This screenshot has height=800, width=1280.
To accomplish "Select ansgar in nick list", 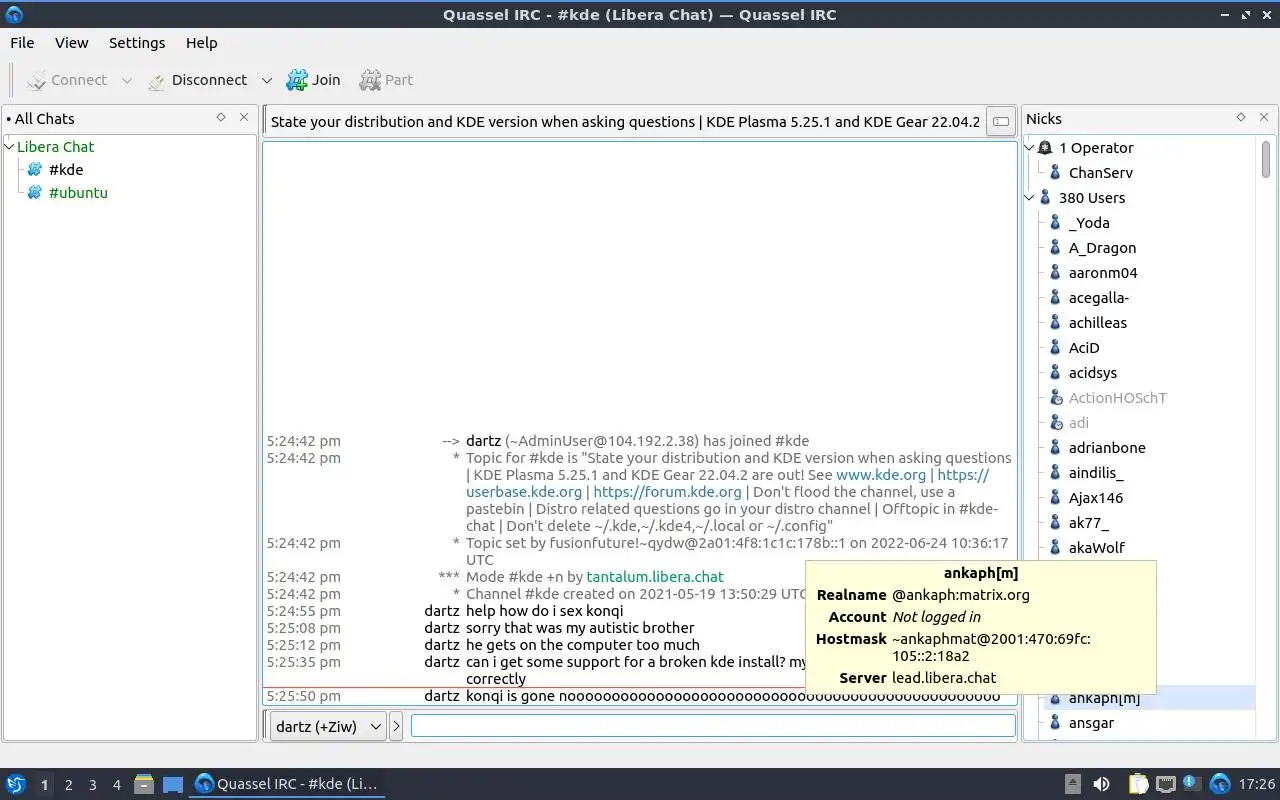I will click(x=1091, y=723).
